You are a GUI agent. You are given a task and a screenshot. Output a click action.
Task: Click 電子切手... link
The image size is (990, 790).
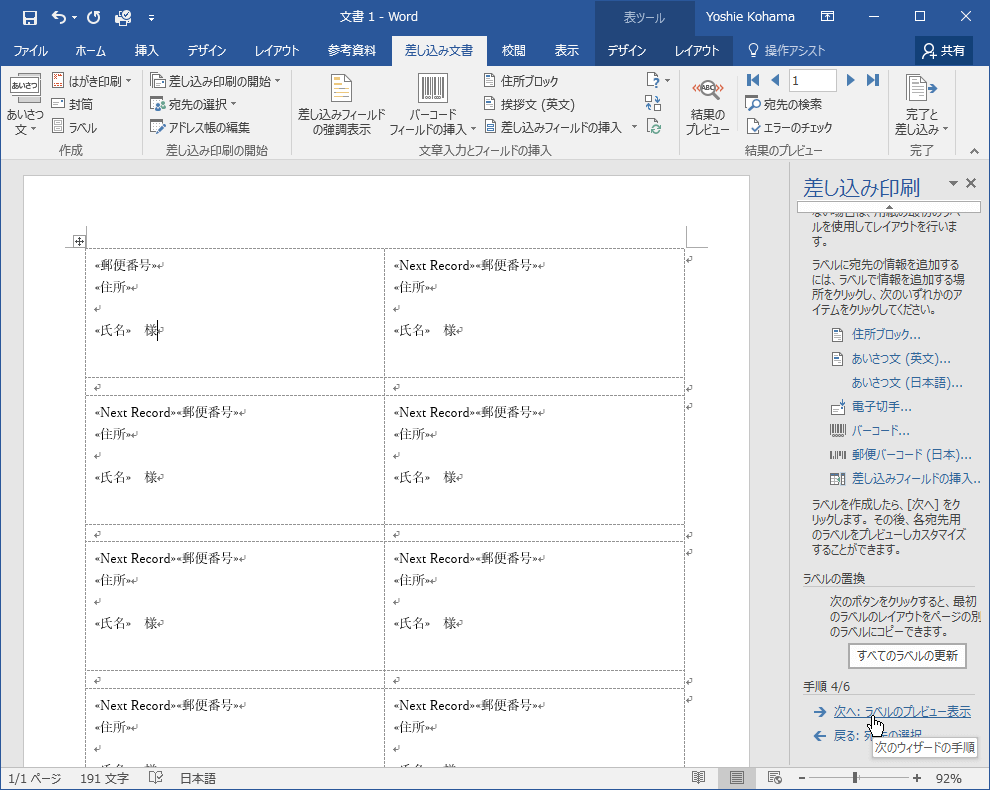881,407
